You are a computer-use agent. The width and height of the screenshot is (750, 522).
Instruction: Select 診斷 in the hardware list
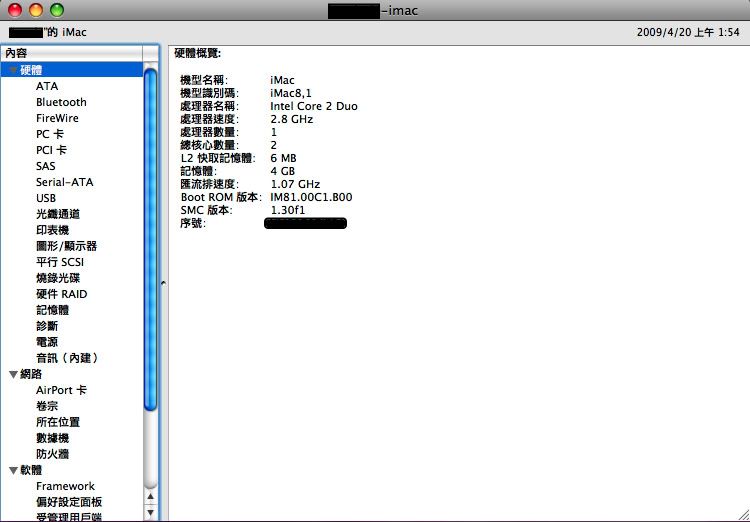tap(47, 326)
